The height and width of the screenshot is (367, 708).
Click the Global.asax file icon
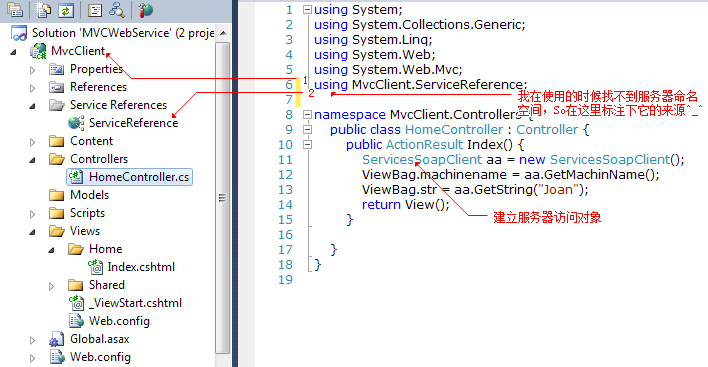tap(56, 339)
